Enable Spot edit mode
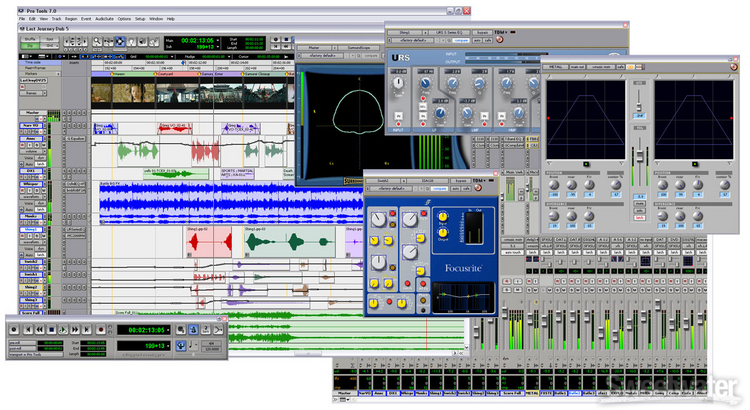Screen dimensions: 750x410 point(49,39)
